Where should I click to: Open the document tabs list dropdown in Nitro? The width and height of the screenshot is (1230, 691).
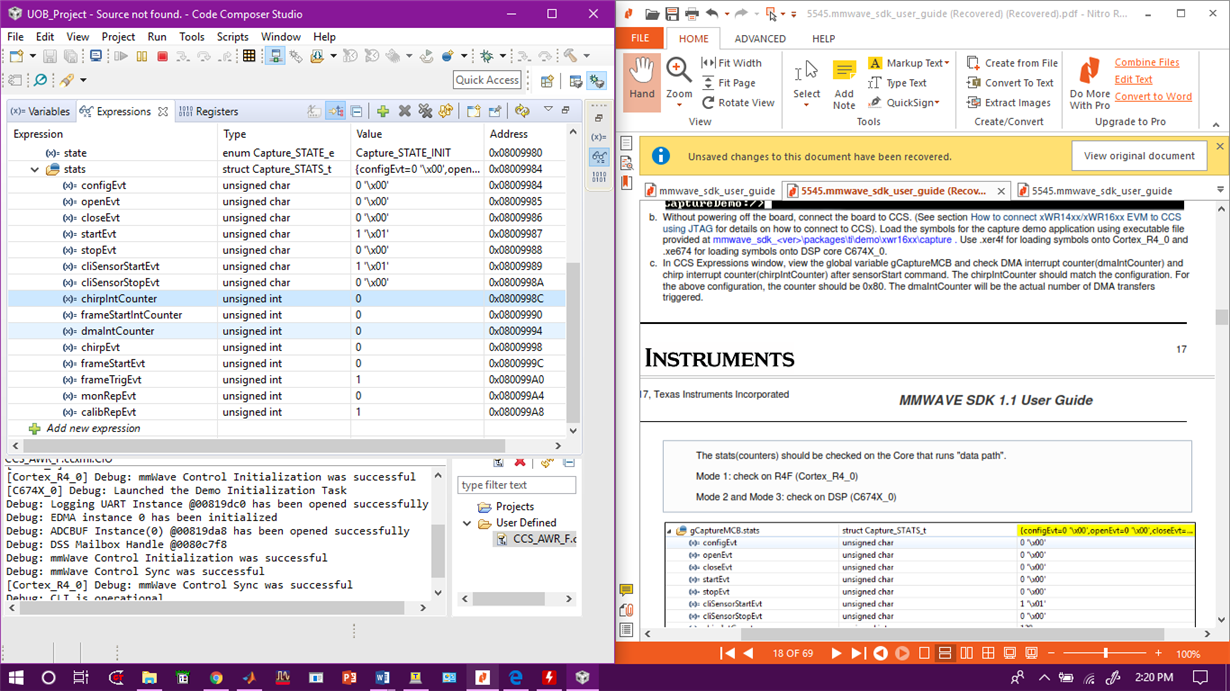click(1220, 190)
